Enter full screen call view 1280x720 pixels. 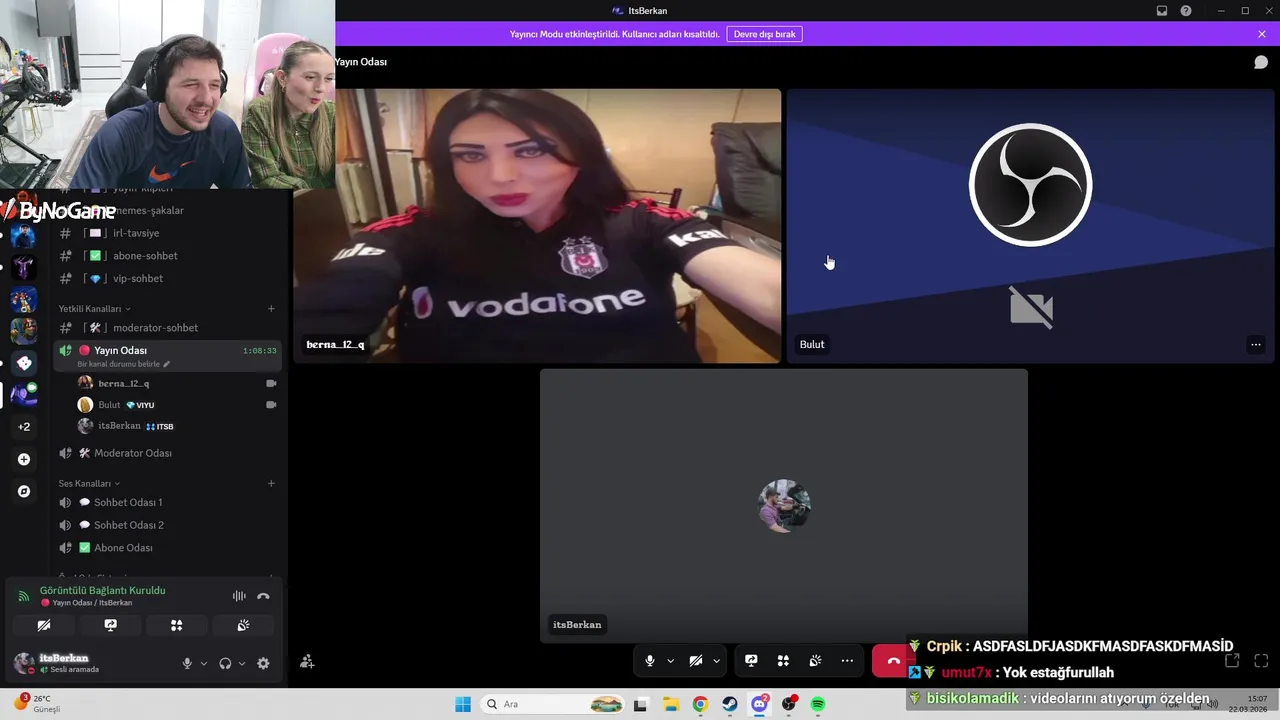click(1261, 660)
